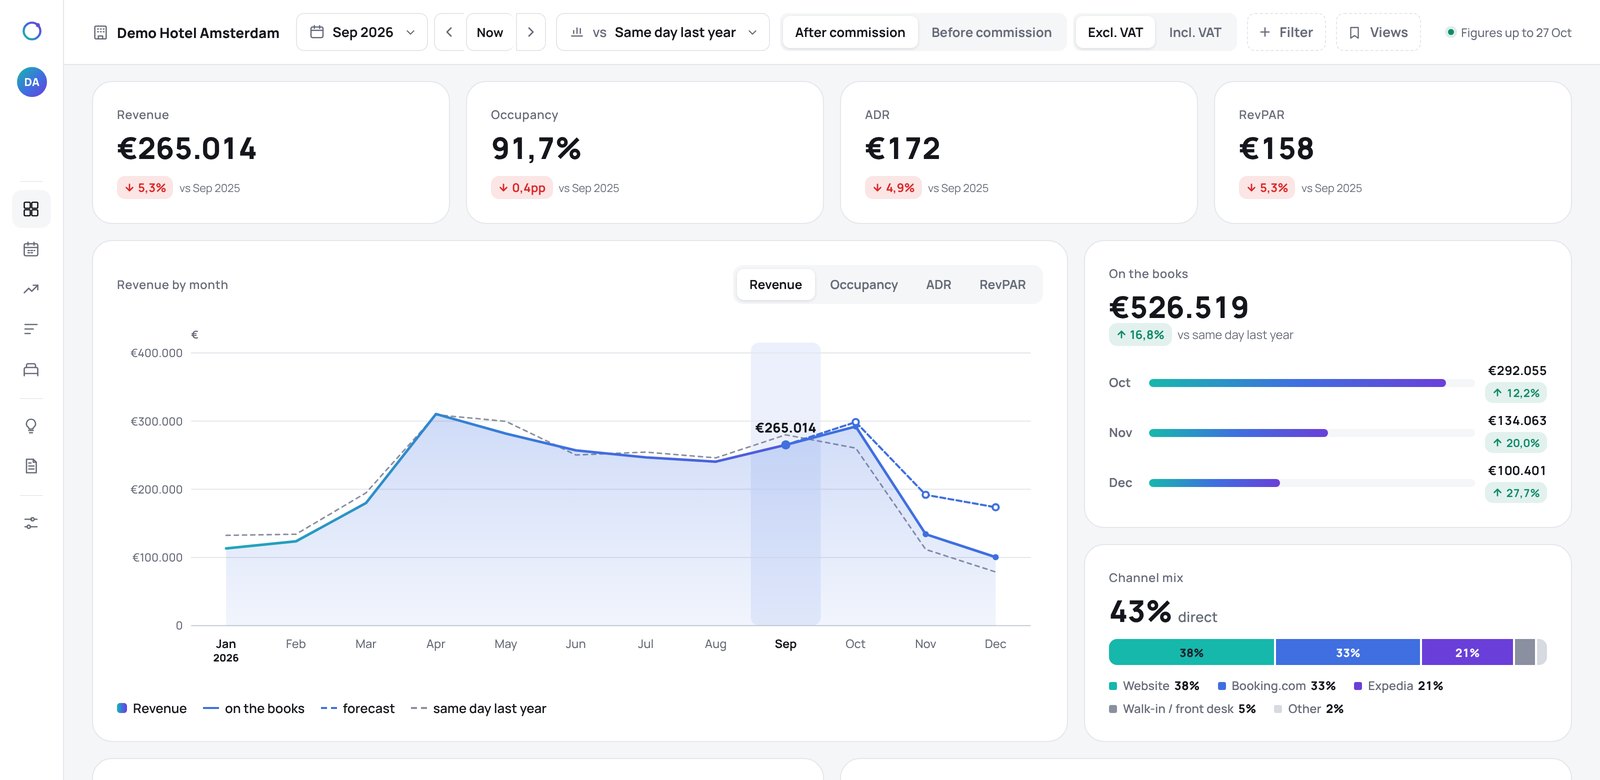The height and width of the screenshot is (780, 1600).
Task: Switch chart to RevPAR tab
Action: 1002,285
